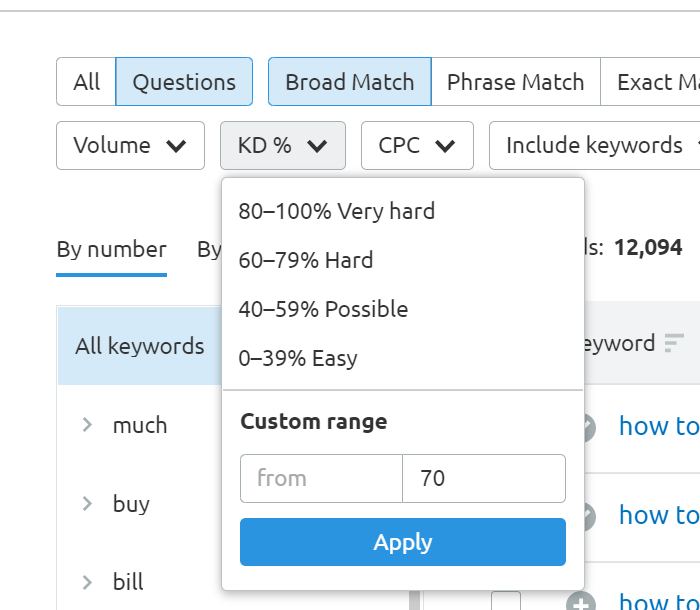This screenshot has width=700, height=610.
Task: Expand the 'bill' keyword group
Action: click(x=87, y=582)
